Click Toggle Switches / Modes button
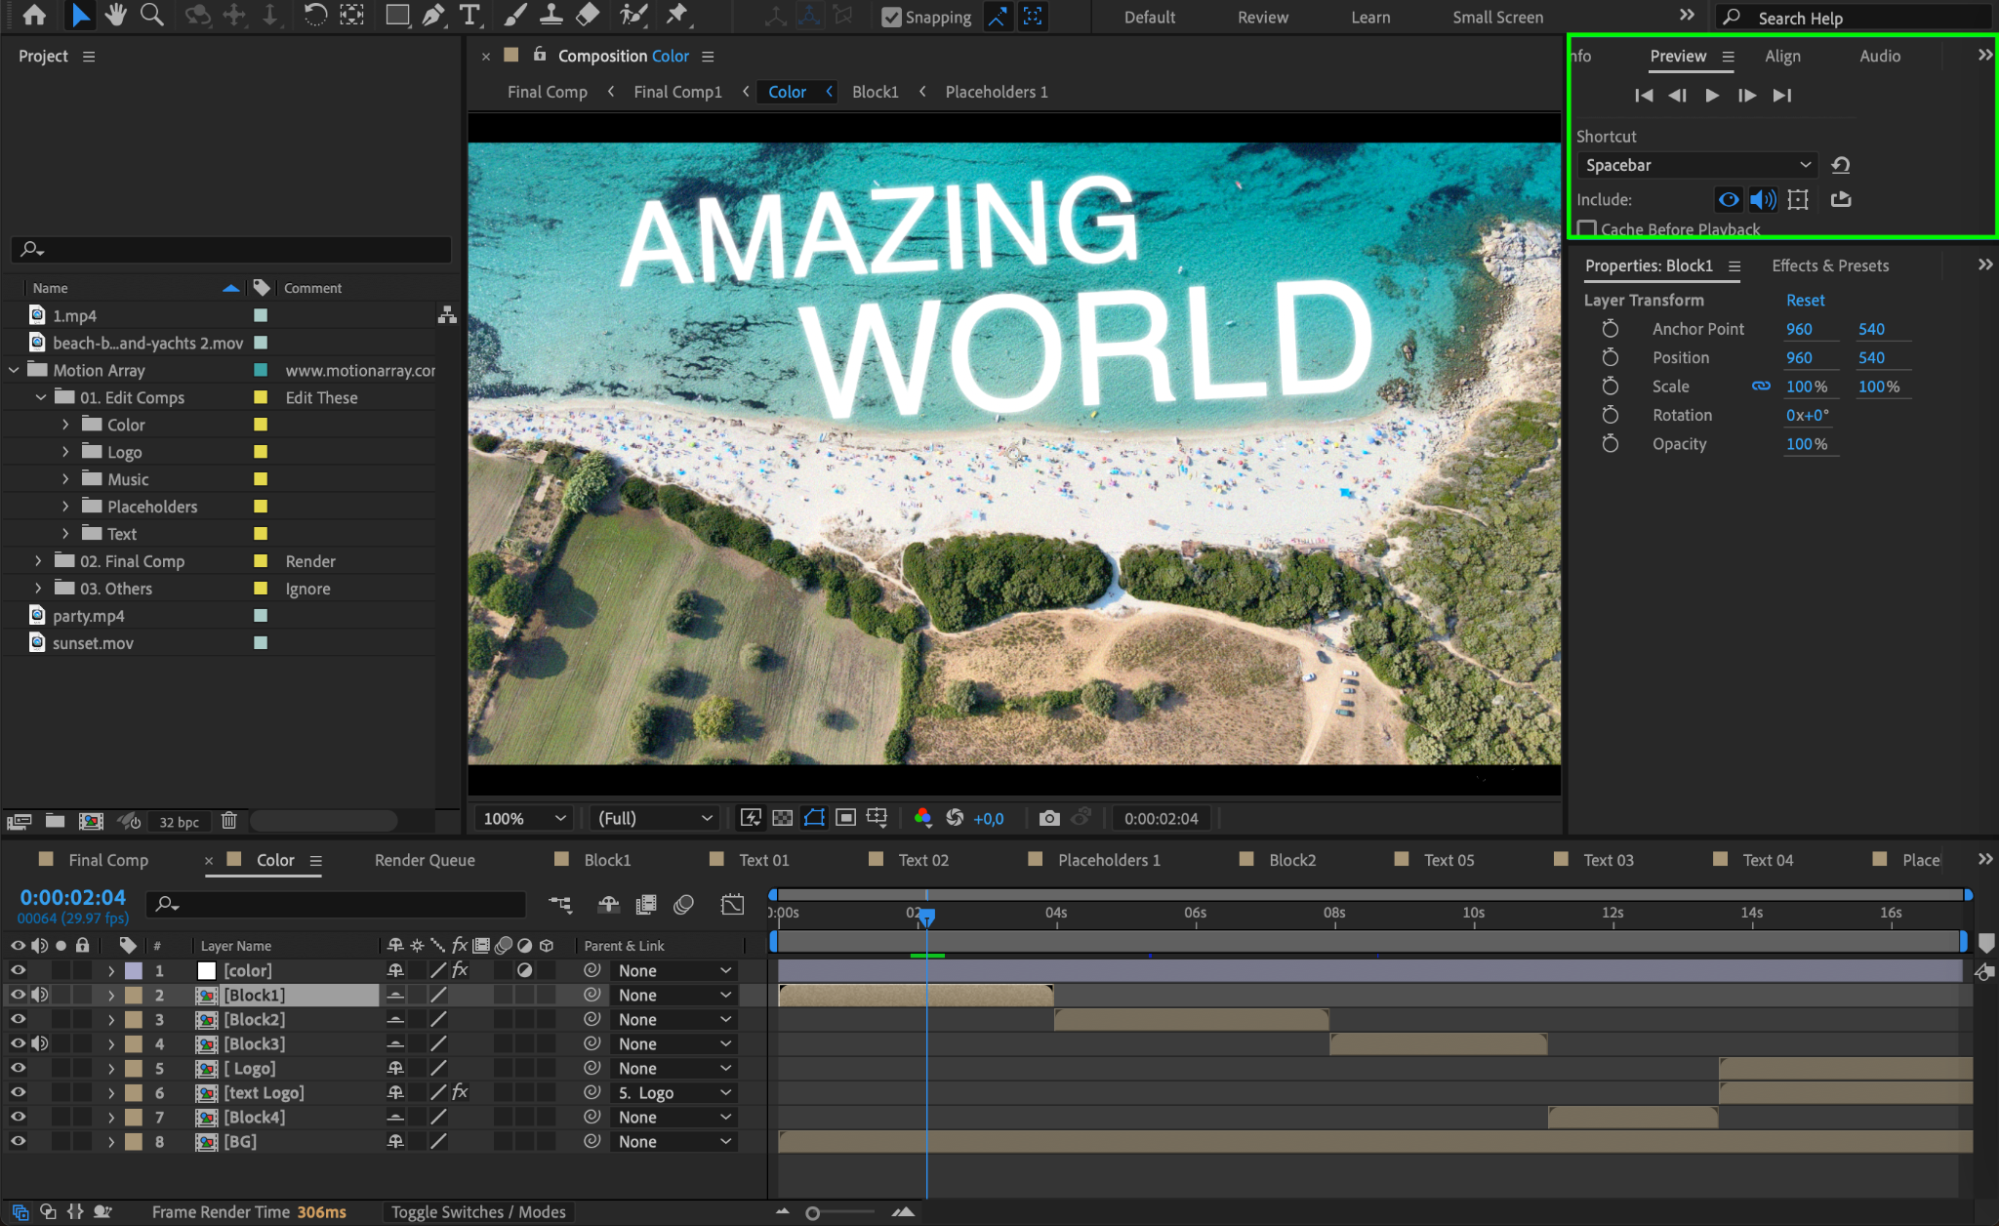Viewport: 1999px width, 1226px height. [478, 1212]
